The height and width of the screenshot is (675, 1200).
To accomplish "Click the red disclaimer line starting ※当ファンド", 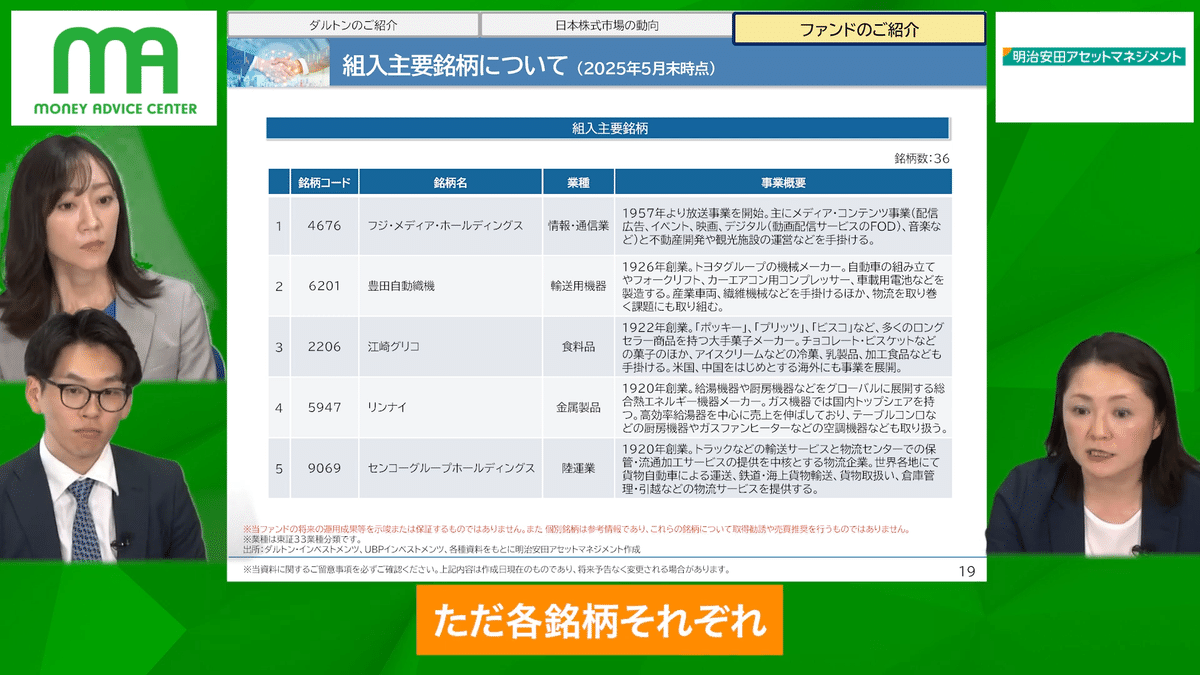I will pos(575,528).
